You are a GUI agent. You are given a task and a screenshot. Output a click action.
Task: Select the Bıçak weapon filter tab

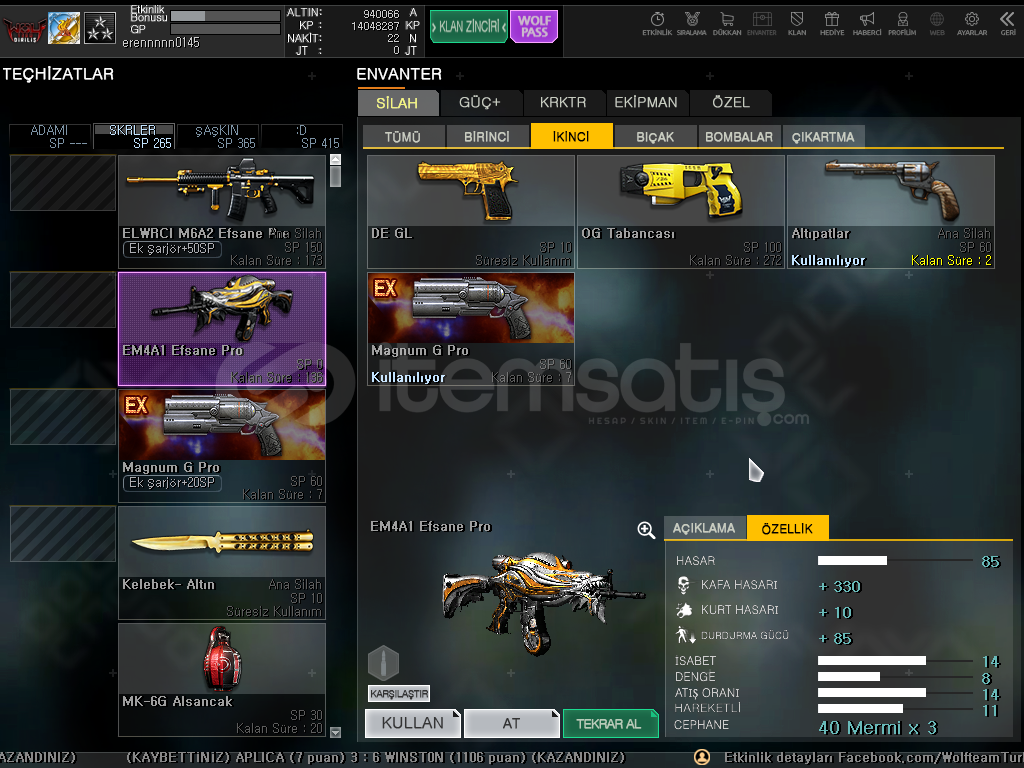coord(655,136)
